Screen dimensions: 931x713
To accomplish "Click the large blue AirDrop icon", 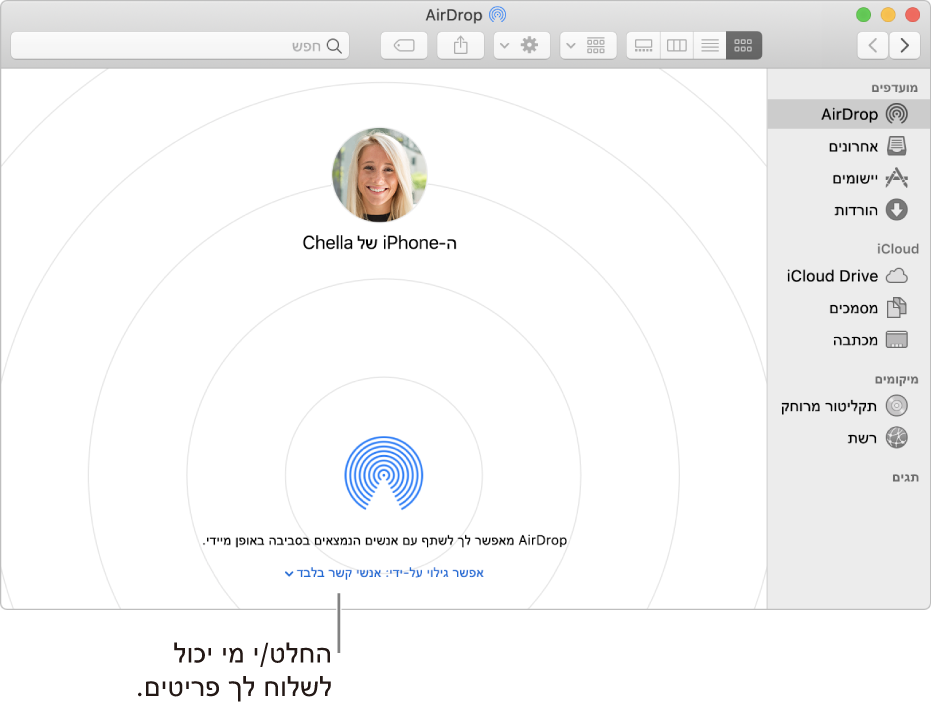I will [x=384, y=473].
